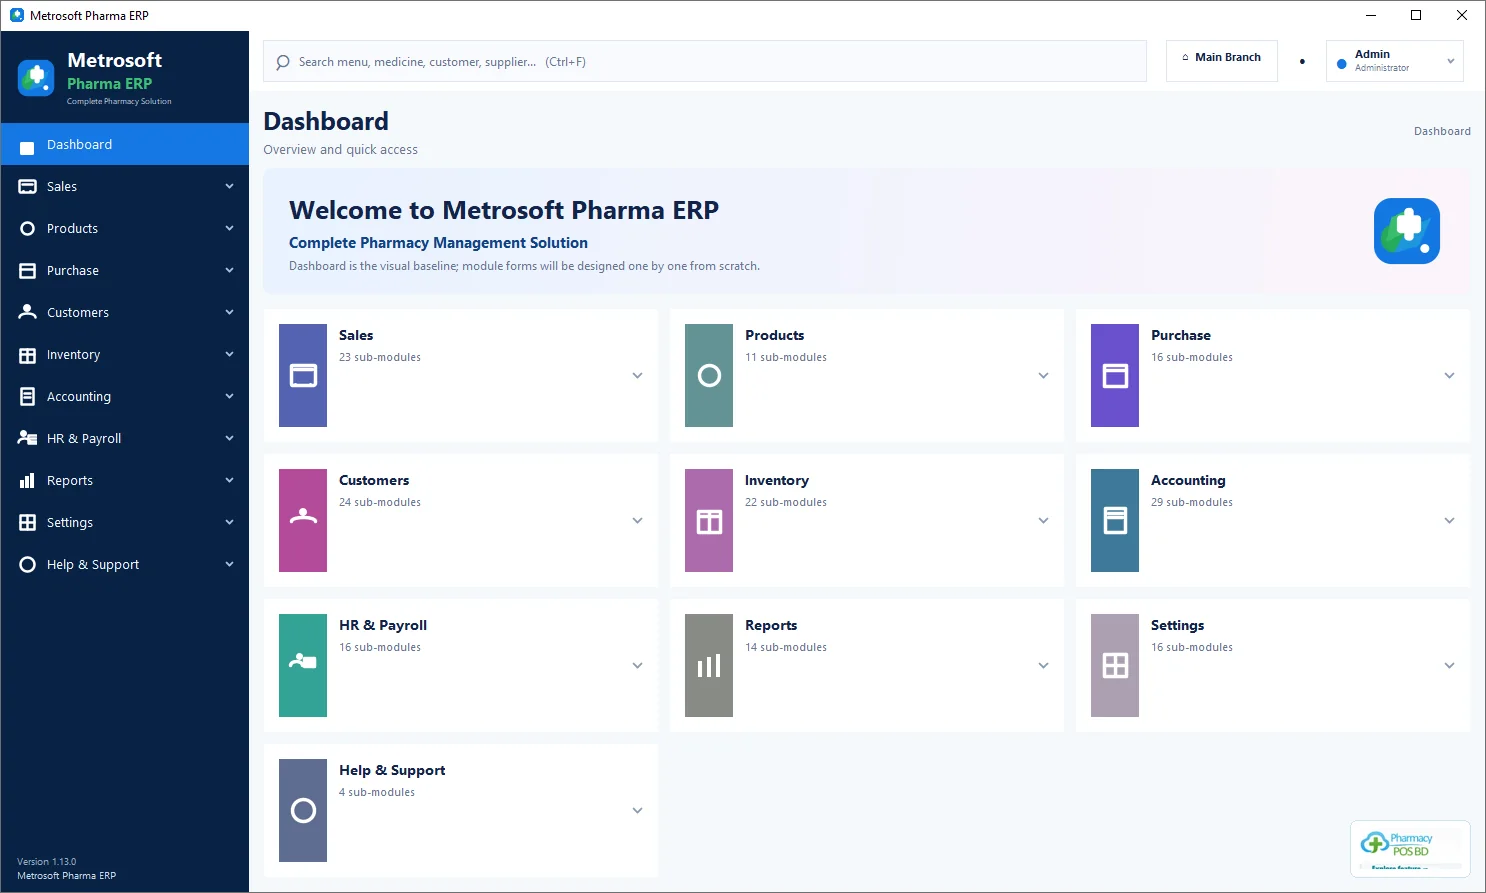Viewport: 1486px width, 893px height.
Task: Open the Reports bar chart tile icon
Action: [x=709, y=665]
